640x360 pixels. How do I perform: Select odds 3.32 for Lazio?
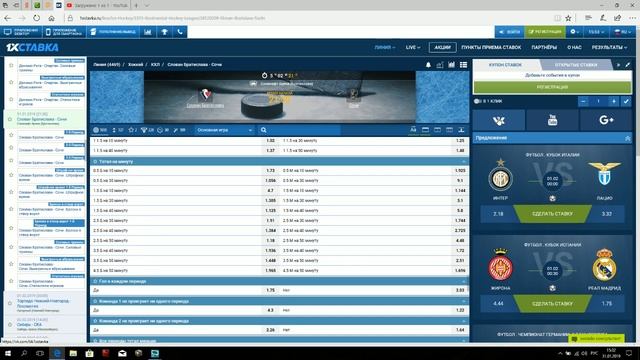[607, 214]
